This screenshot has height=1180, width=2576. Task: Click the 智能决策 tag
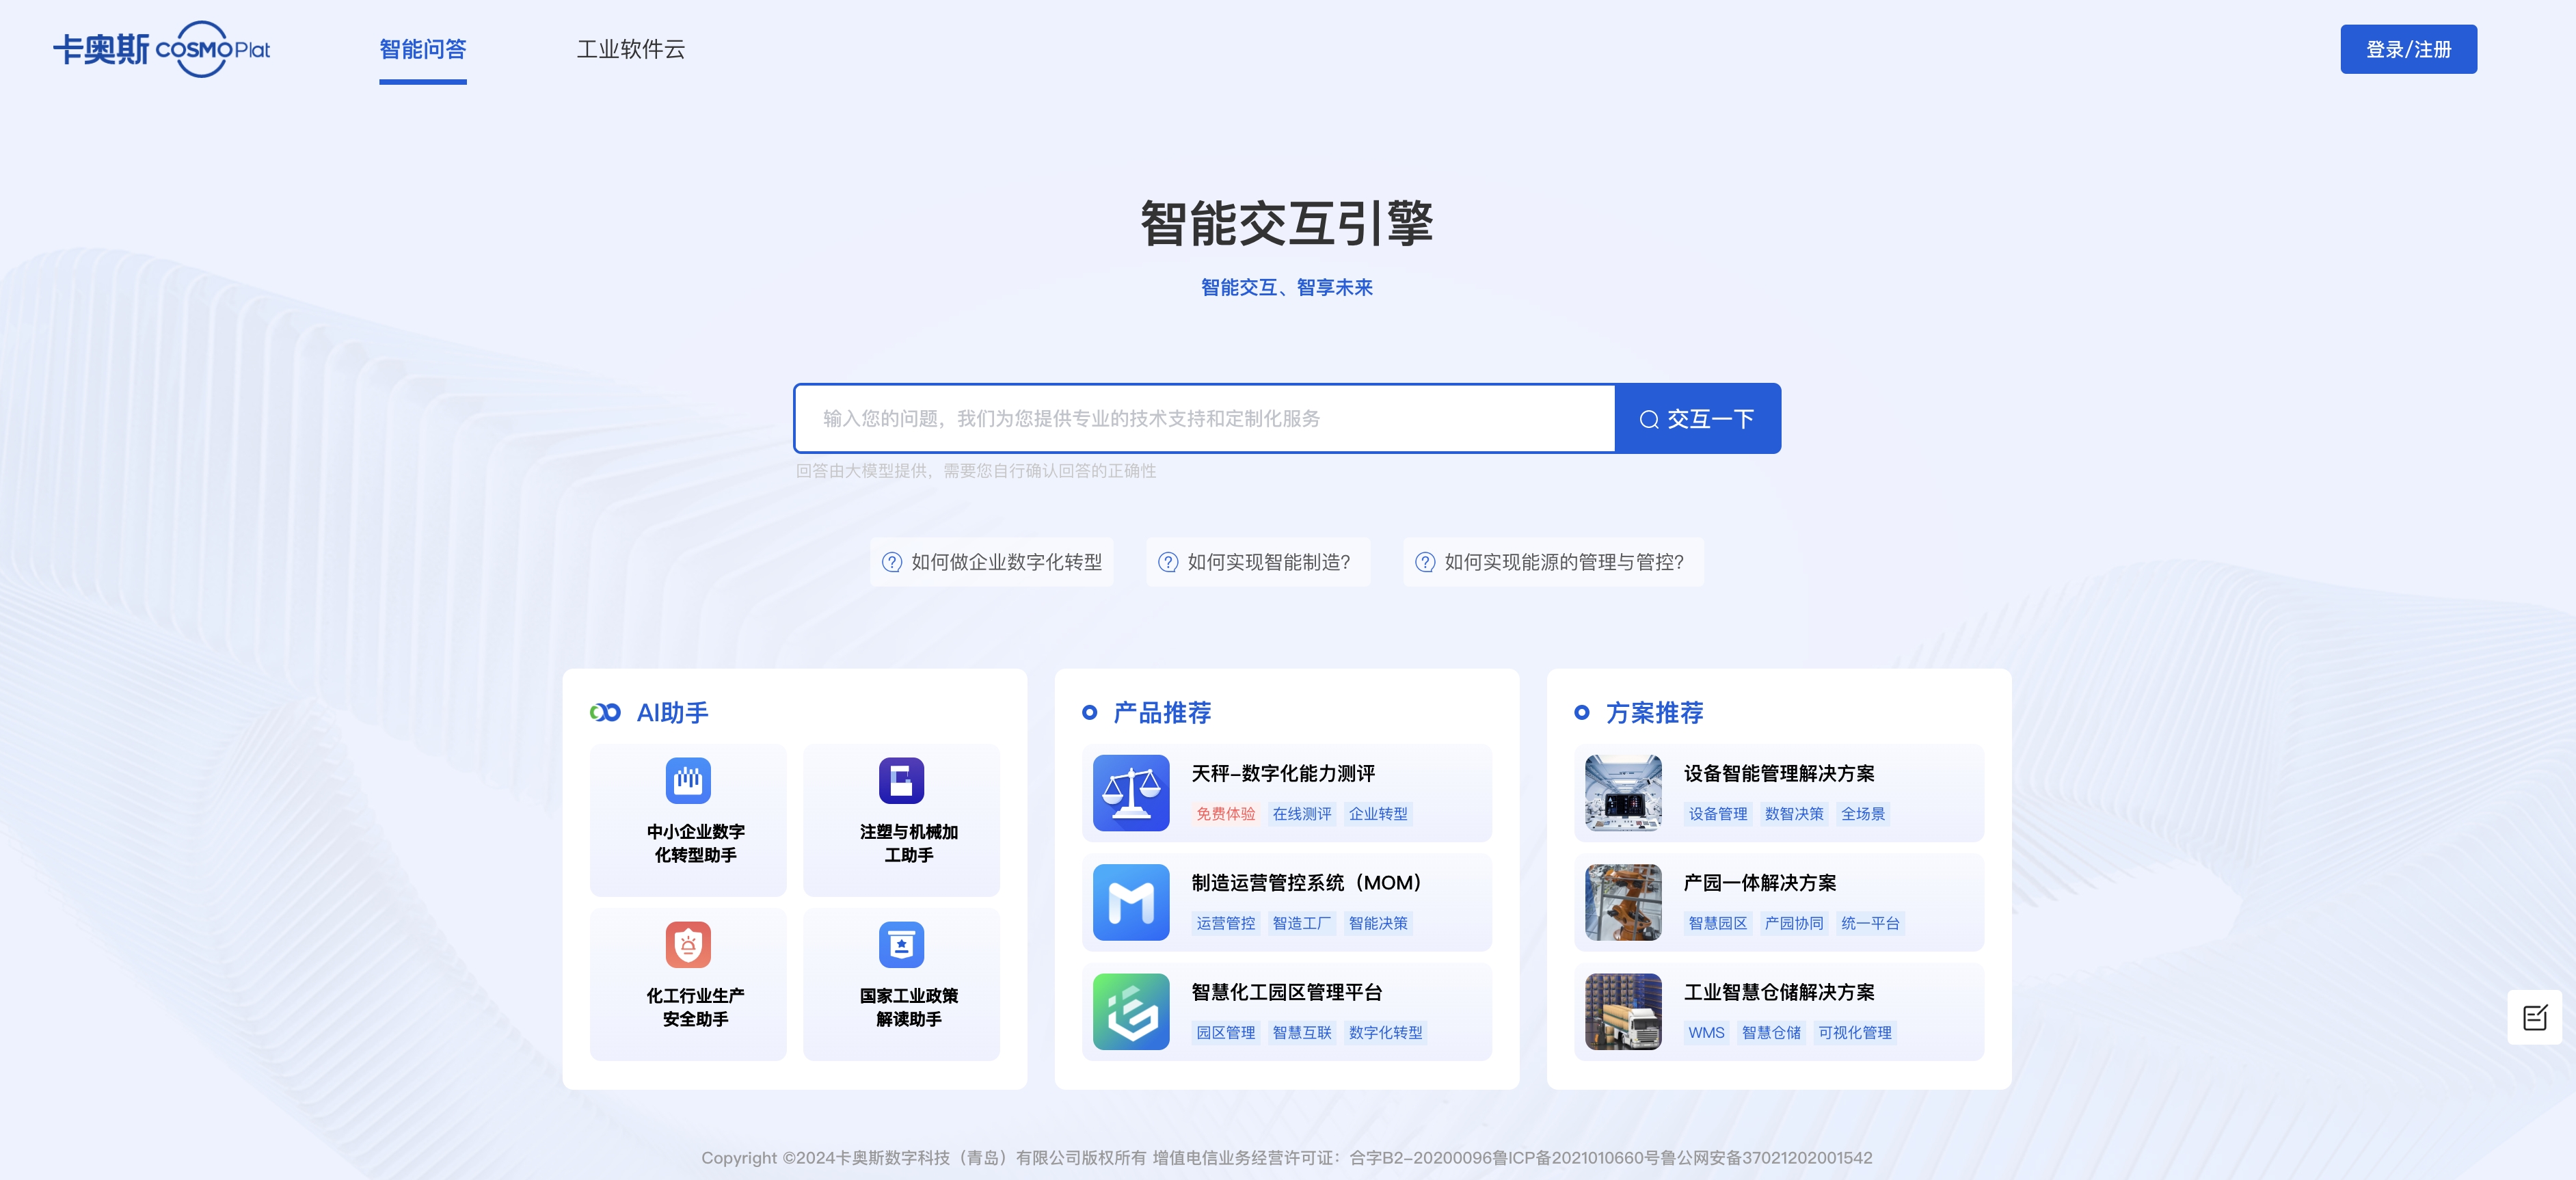pyautogui.click(x=1378, y=923)
